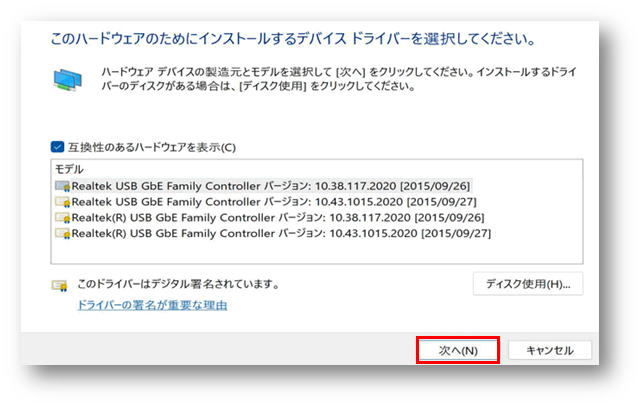Click driver icon of Realtek(R) 10.38.117.2020 row
The height and width of the screenshot is (407, 641).
coord(63,218)
